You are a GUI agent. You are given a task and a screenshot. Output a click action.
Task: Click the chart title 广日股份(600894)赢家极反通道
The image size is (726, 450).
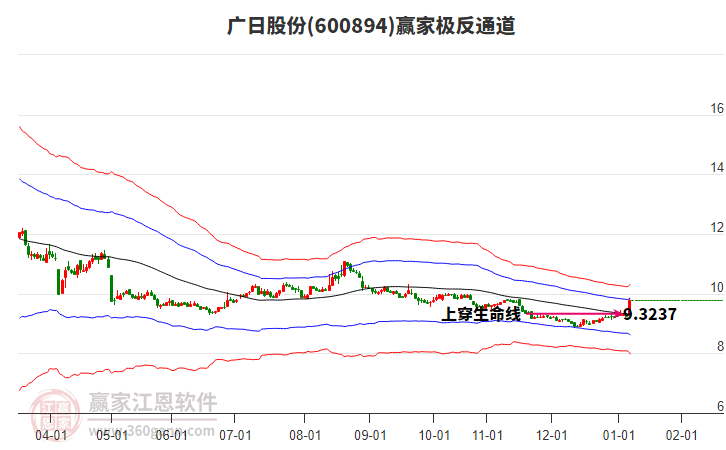pyautogui.click(x=371, y=25)
